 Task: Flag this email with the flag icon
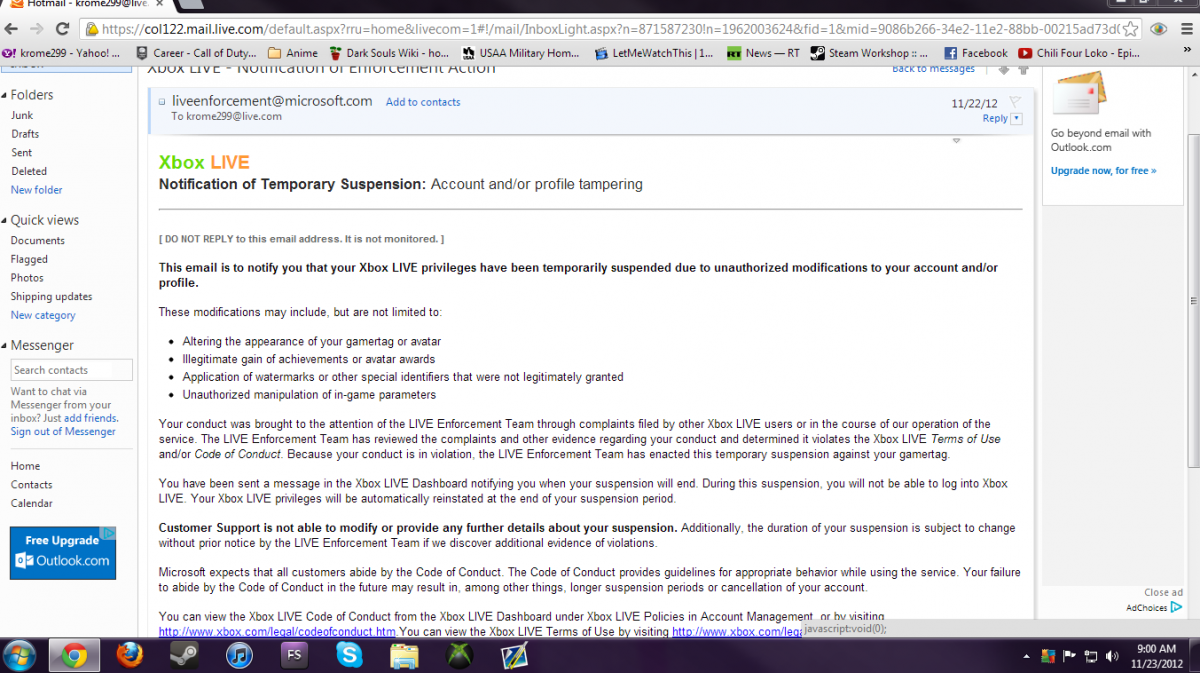(x=1014, y=102)
